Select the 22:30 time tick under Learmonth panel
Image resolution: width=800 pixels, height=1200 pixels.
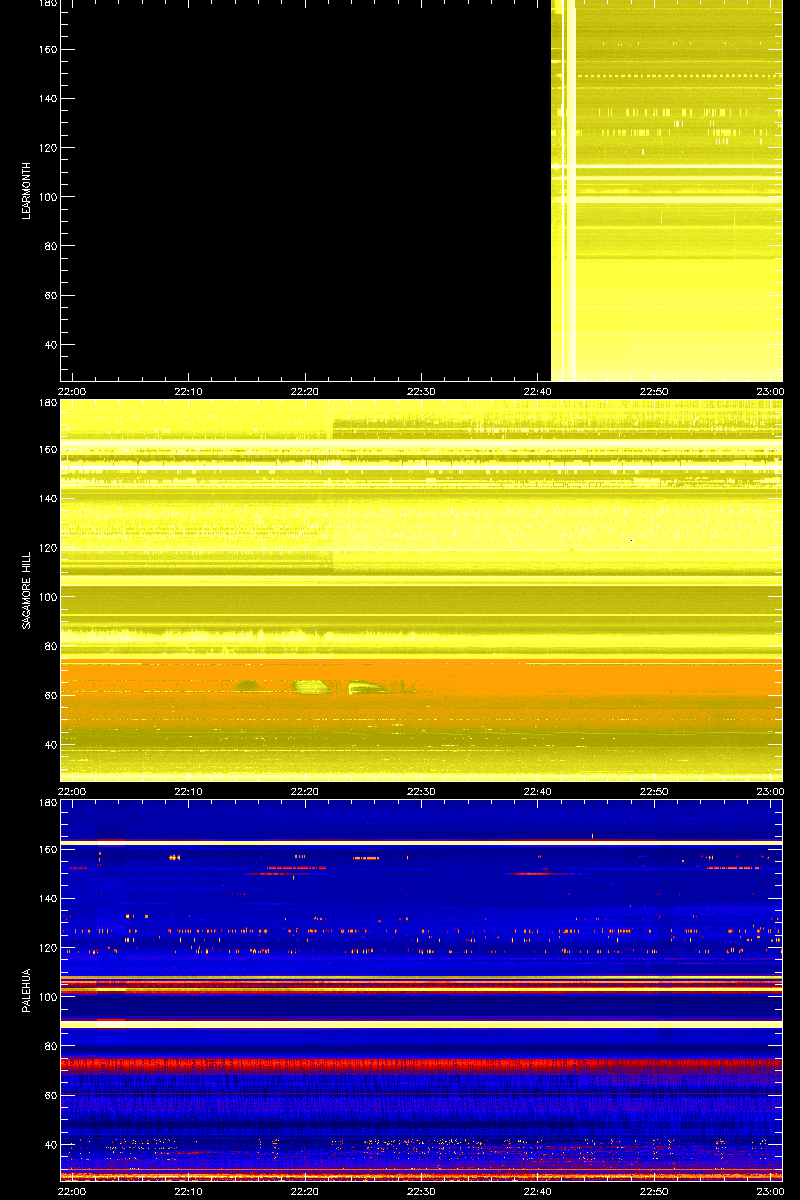(421, 391)
